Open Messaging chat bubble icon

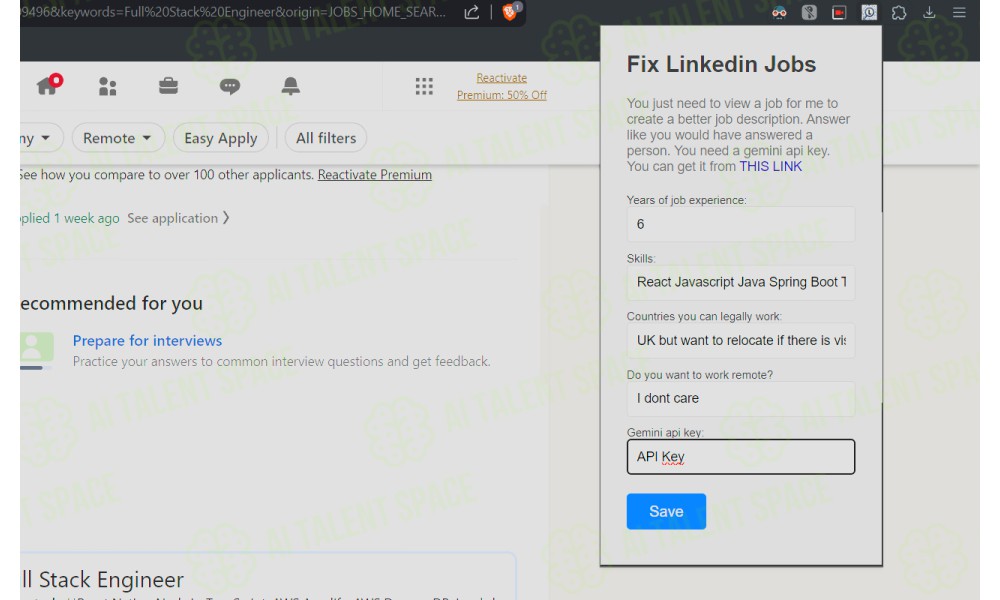click(230, 86)
